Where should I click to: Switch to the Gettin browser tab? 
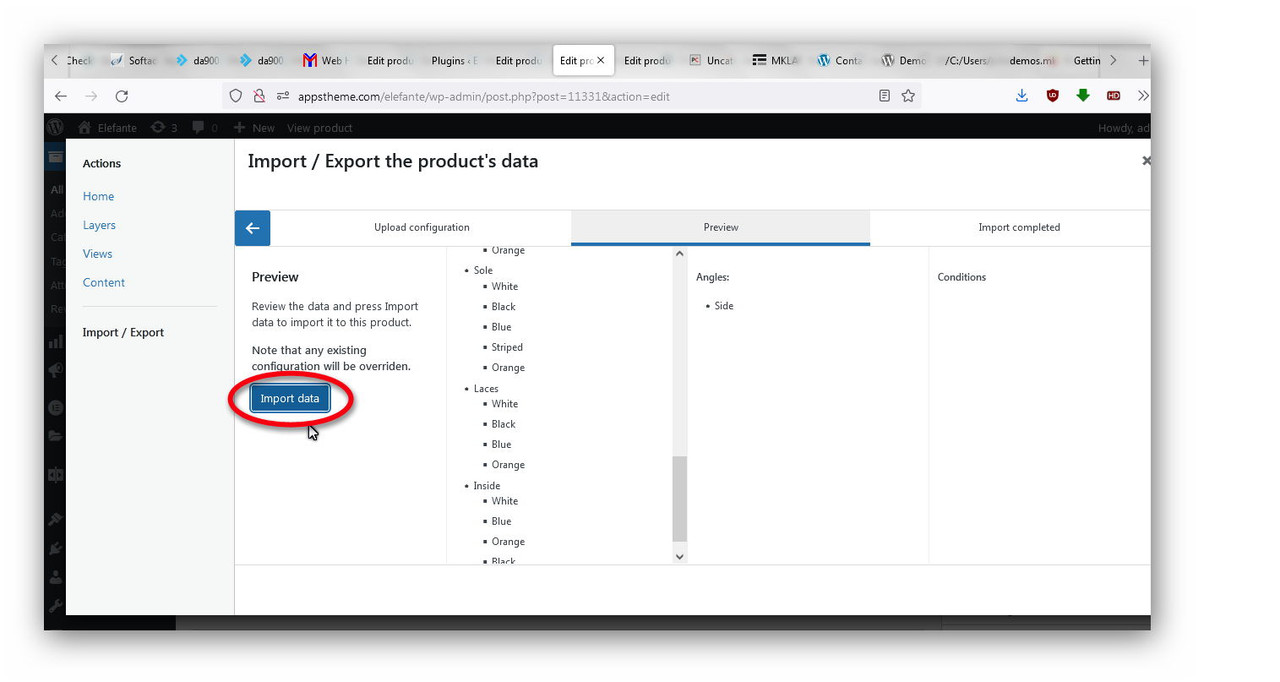1087,60
